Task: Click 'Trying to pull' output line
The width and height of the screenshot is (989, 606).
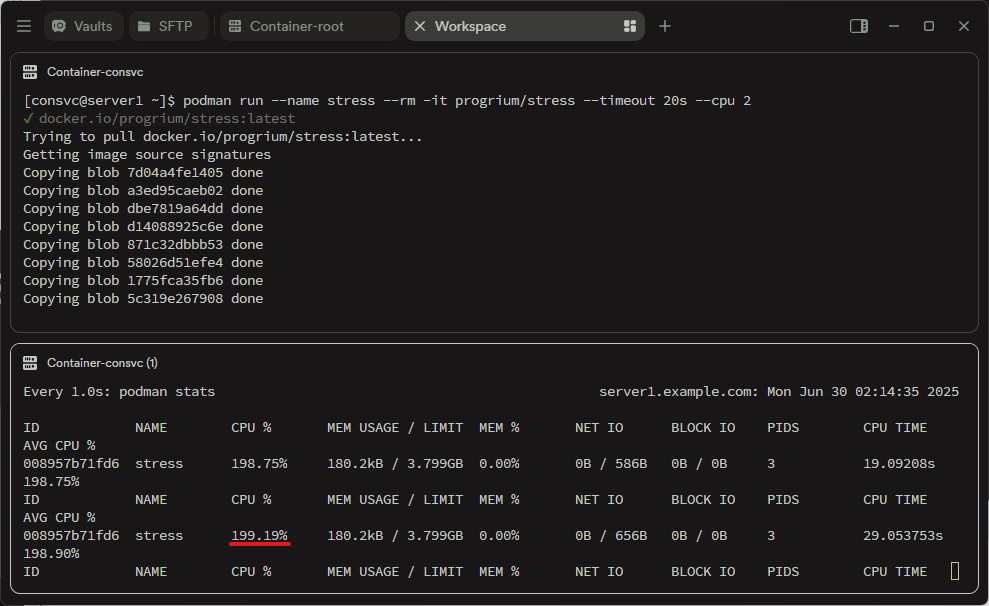Action: [223, 136]
